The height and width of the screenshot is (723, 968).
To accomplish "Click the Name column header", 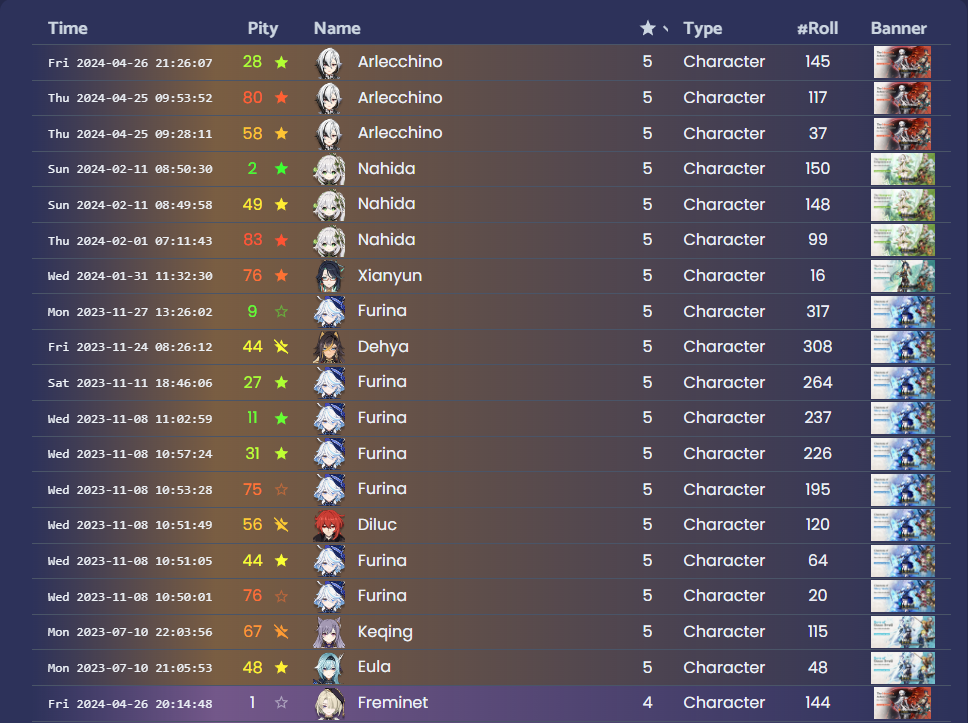I will pyautogui.click(x=337, y=28).
